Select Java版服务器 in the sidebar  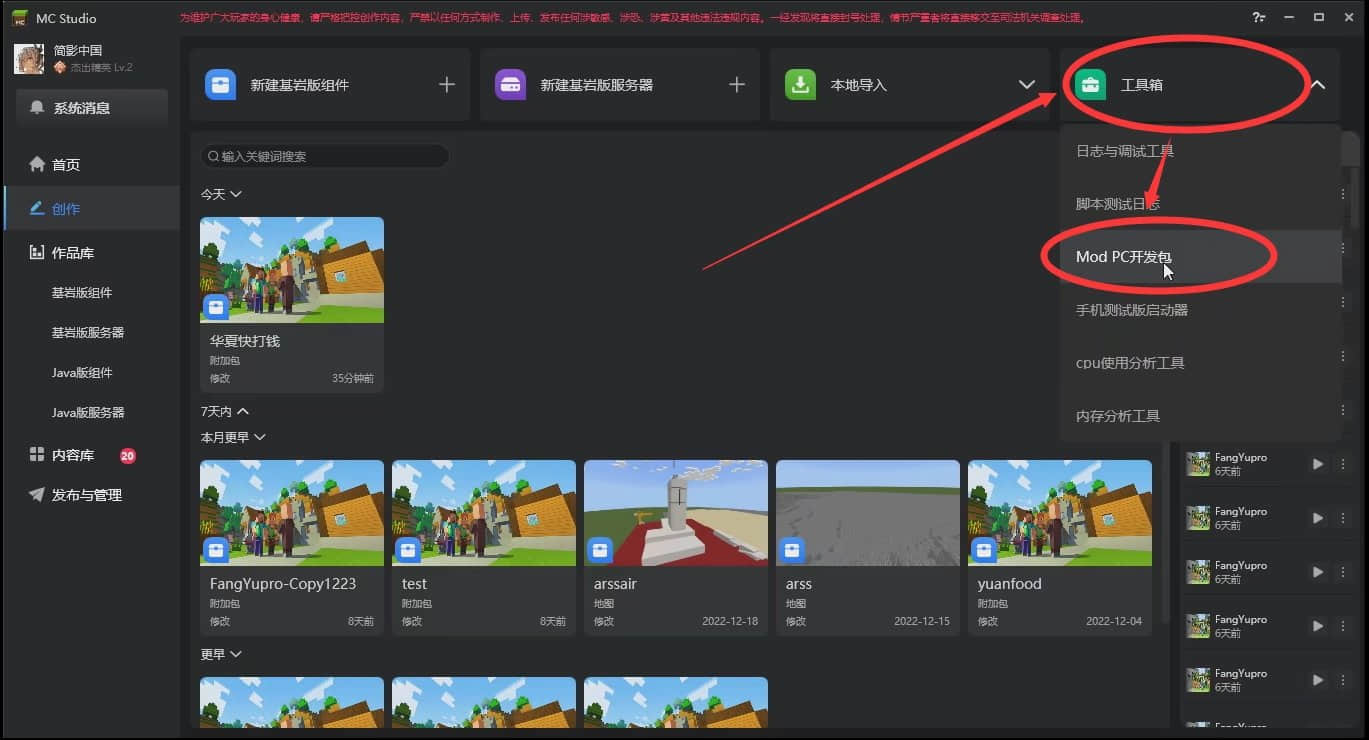tap(88, 412)
